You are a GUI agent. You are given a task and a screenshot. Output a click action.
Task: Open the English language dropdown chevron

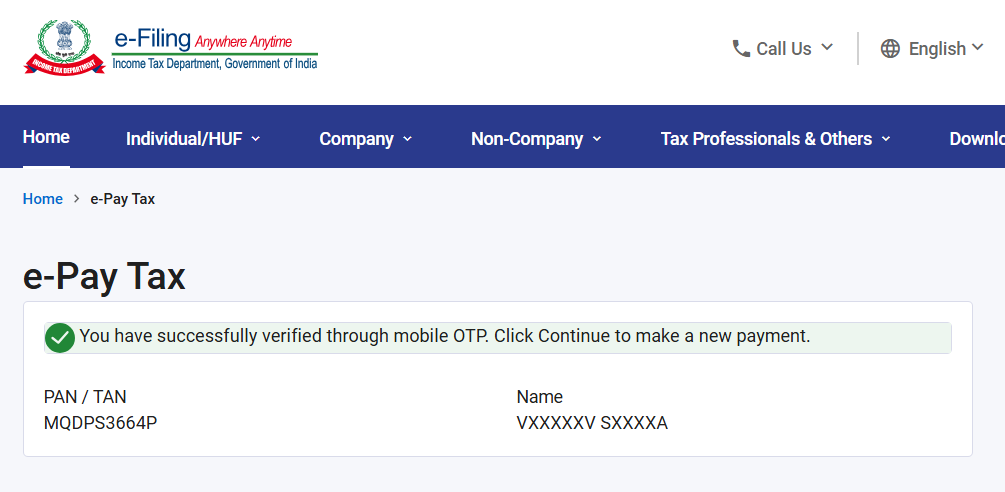pyautogui.click(x=977, y=47)
